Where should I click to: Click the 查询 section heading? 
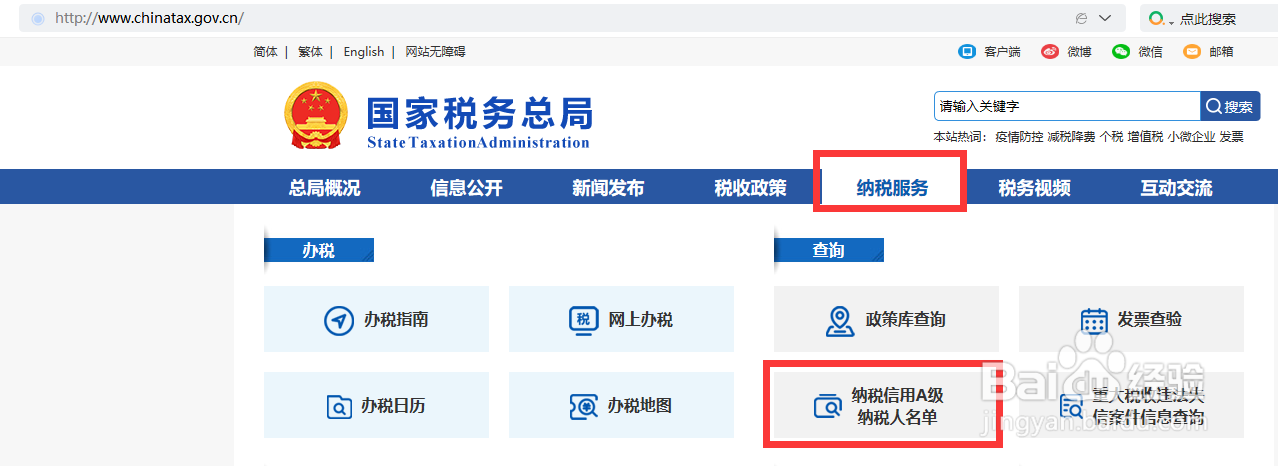(x=828, y=250)
